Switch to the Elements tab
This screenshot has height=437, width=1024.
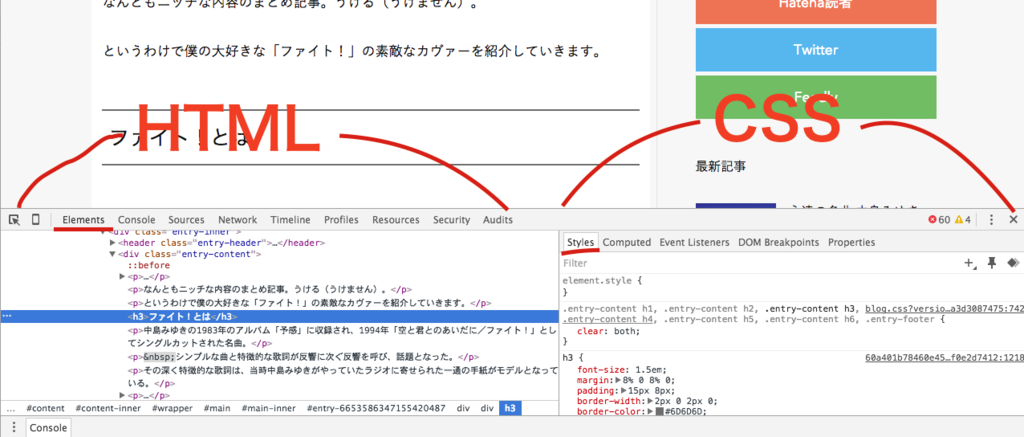tap(84, 219)
